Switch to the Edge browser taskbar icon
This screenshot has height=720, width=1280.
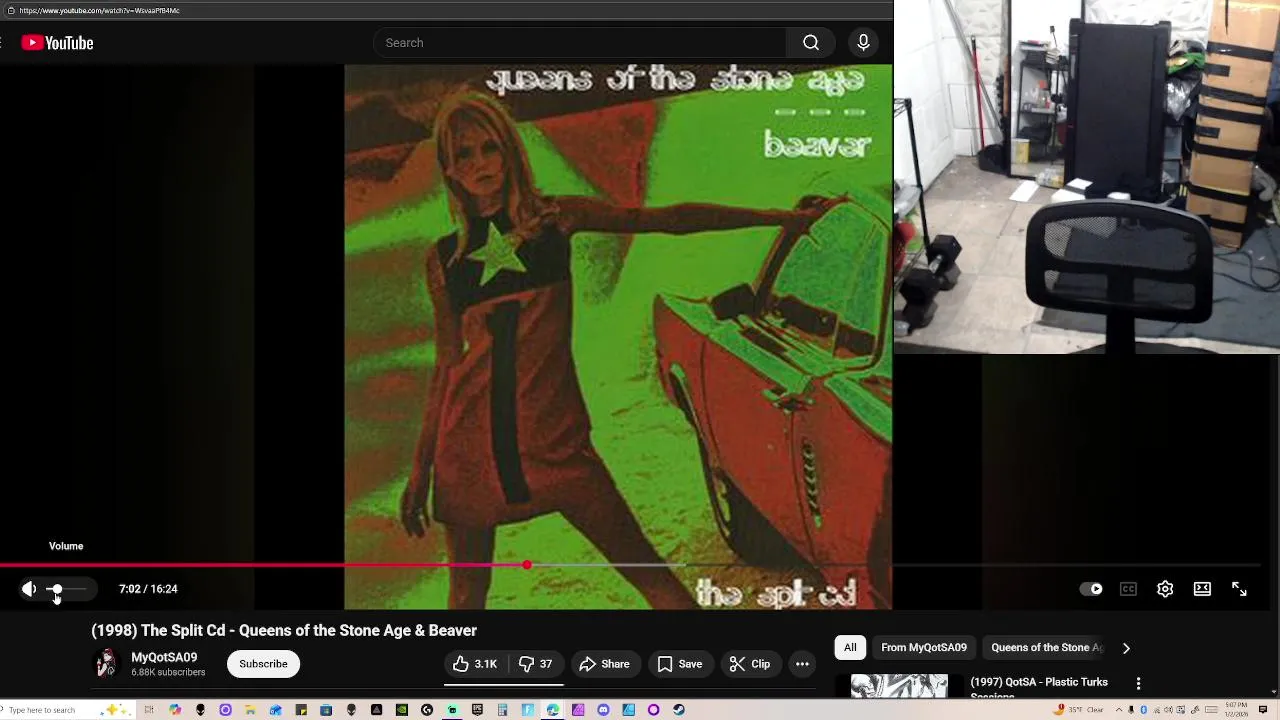coord(552,710)
